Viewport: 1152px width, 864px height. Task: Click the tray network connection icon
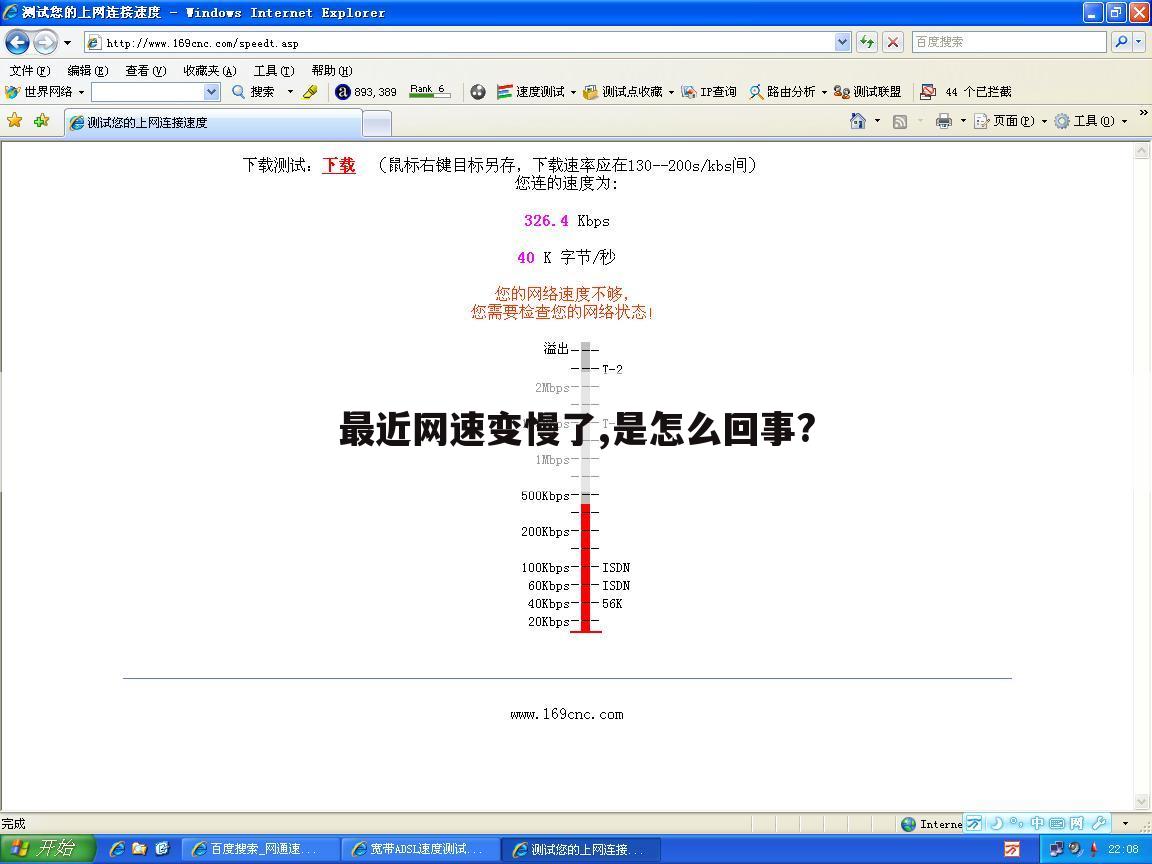(x=1056, y=849)
